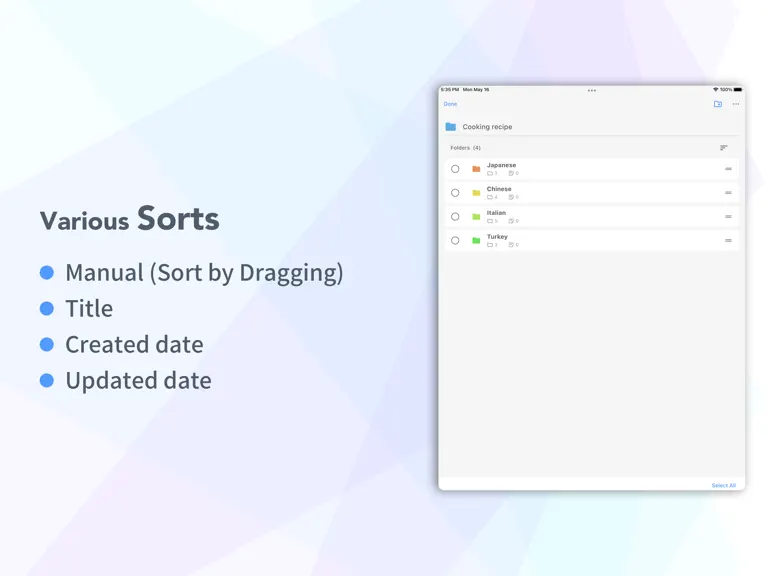Open the three-dot more options menu
Image resolution: width=768 pixels, height=576 pixels.
click(x=736, y=104)
